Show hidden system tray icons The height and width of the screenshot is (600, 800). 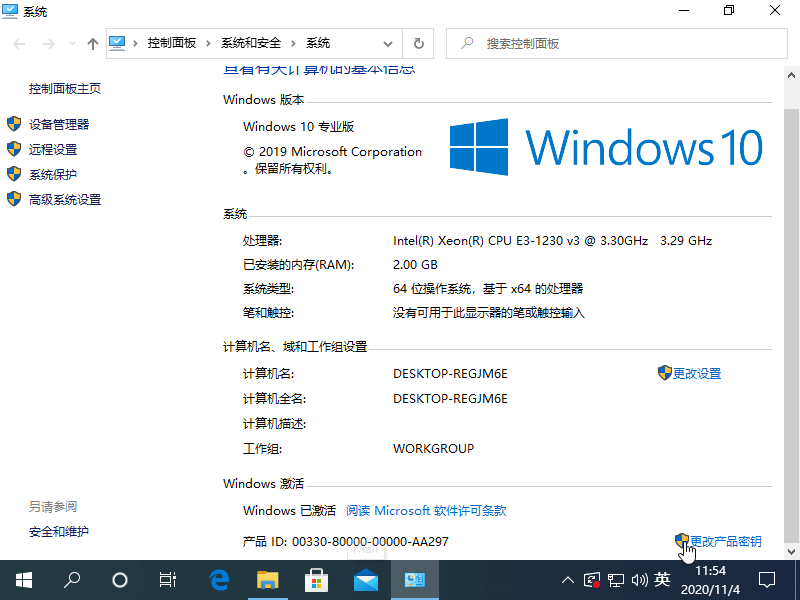[x=567, y=580]
